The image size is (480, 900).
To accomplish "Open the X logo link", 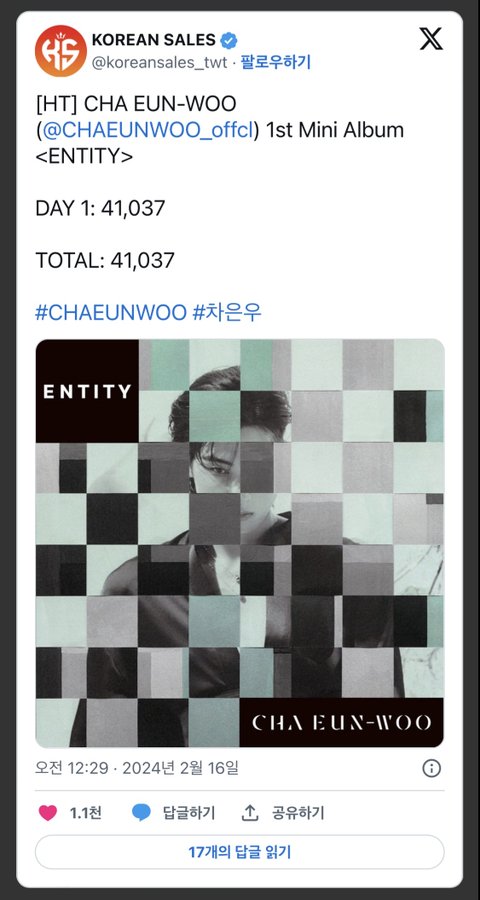I will 430,38.
